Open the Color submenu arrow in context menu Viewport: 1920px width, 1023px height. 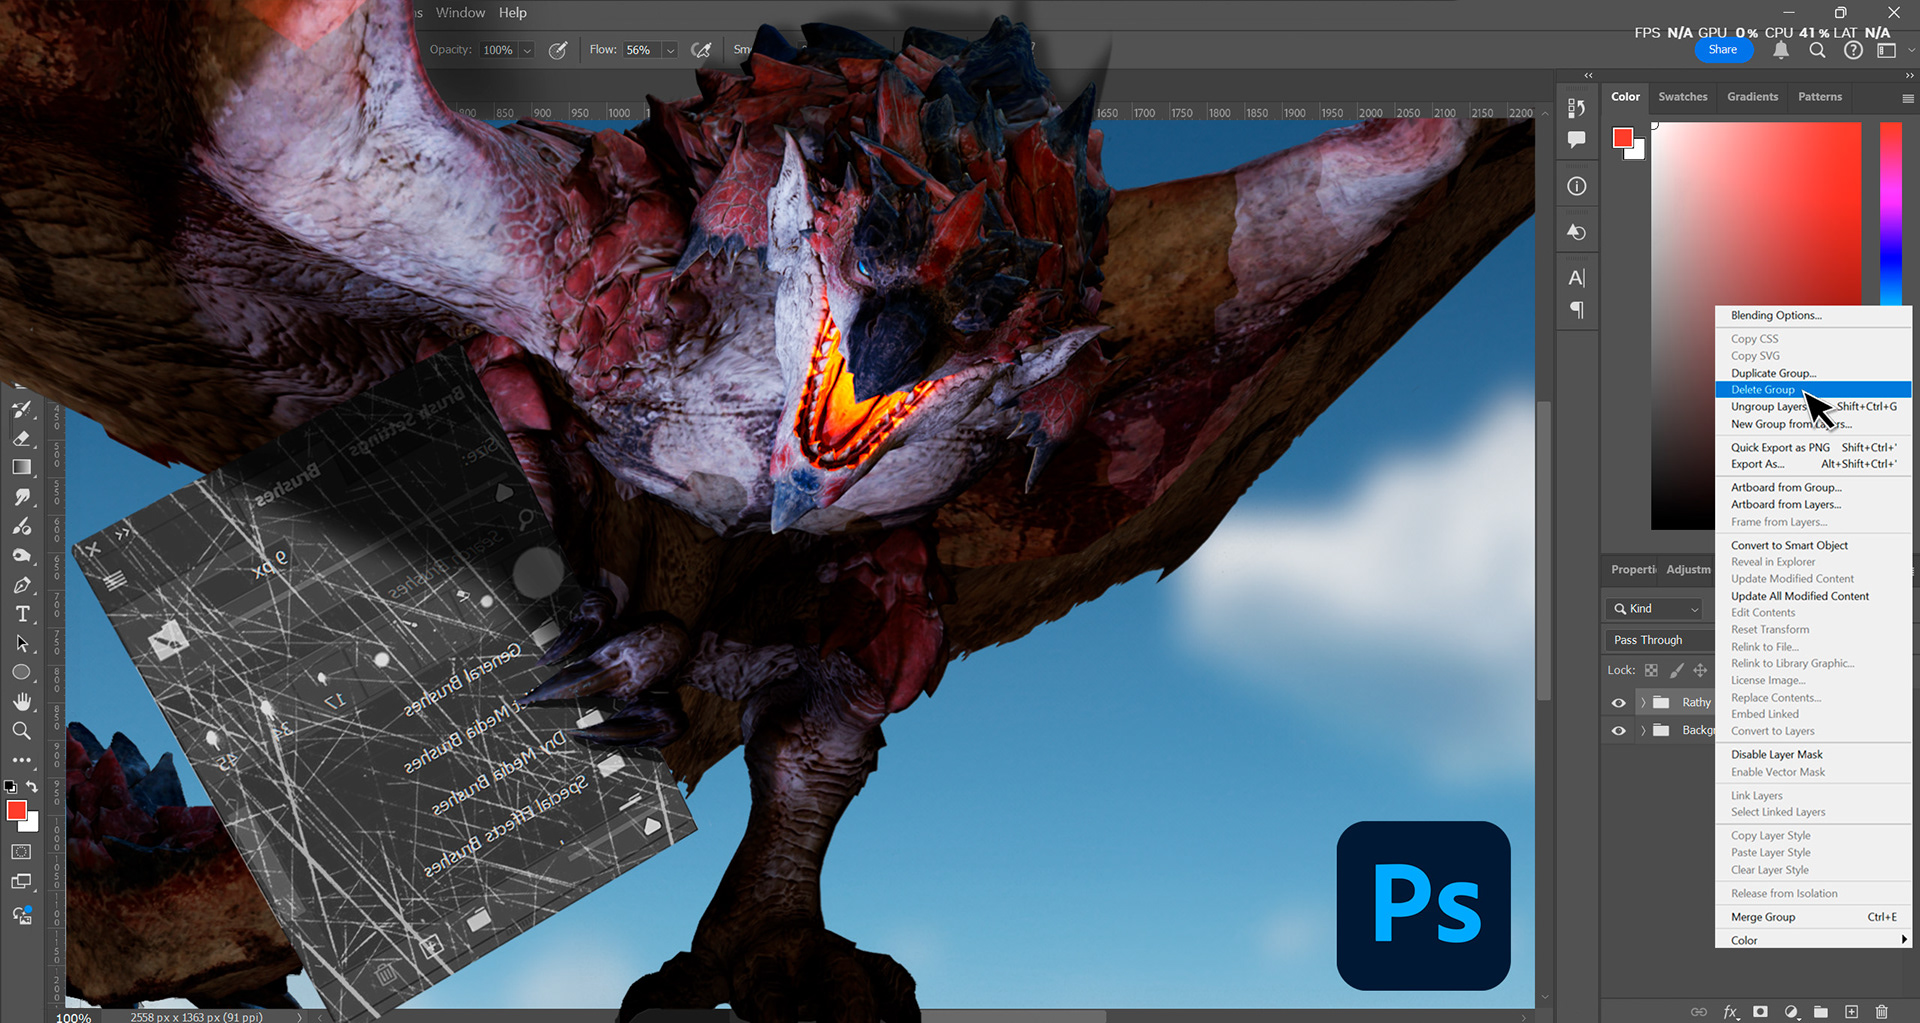click(x=1904, y=940)
